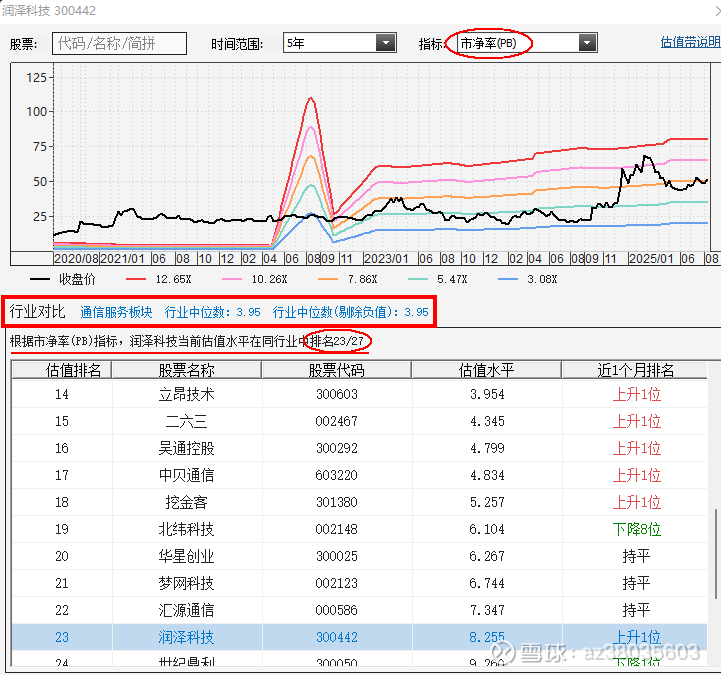Screen dimensions: 721x675
Task: Select the 汇源通信 stock name
Action: pyautogui.click(x=187, y=610)
